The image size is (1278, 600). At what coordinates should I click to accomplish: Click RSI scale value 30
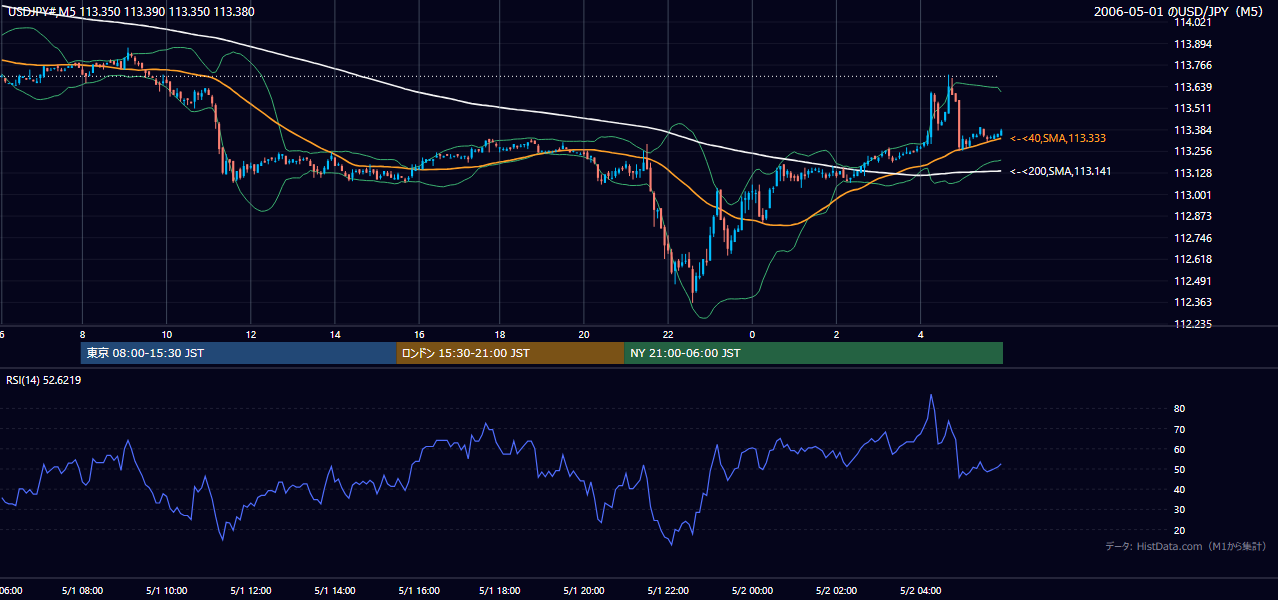(x=1180, y=509)
